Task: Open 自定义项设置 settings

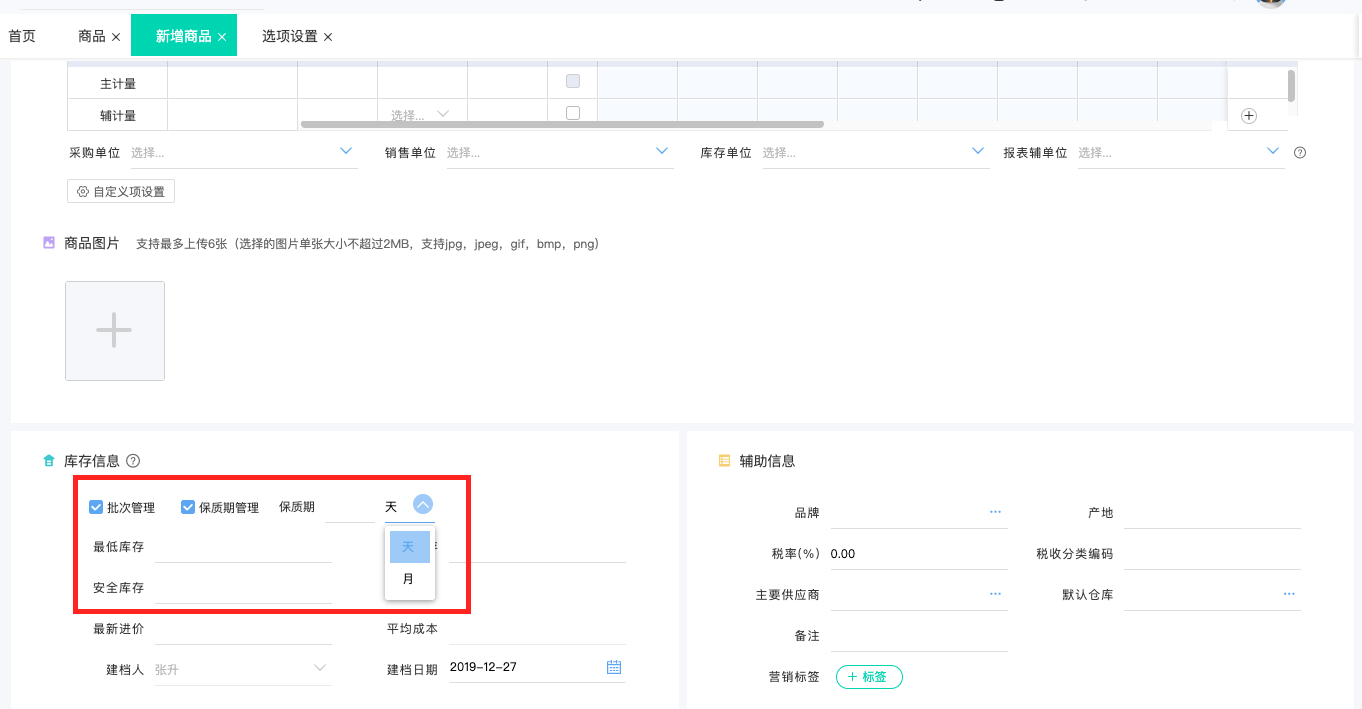Action: coord(121,191)
